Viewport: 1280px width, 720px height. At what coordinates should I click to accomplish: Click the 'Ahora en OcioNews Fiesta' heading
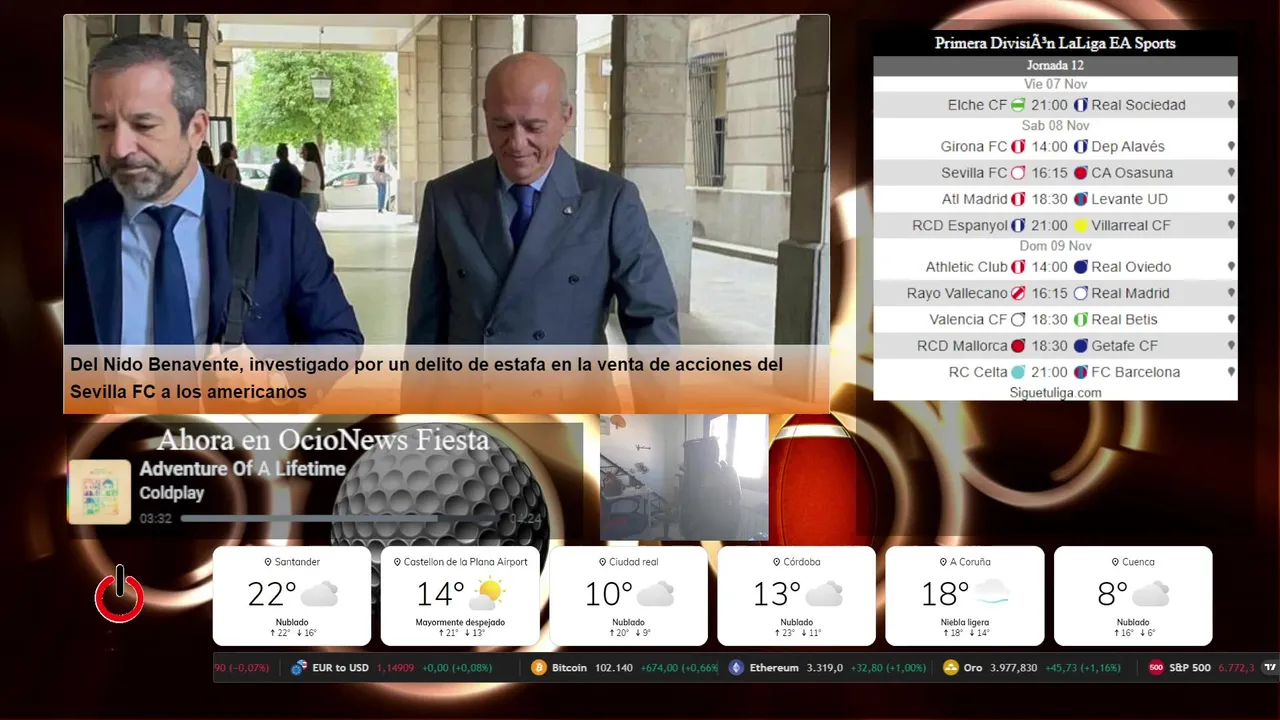tap(323, 440)
